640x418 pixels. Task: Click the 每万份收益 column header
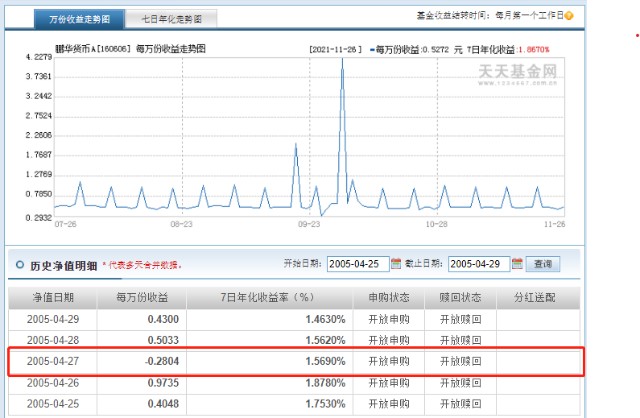pyautogui.click(x=142, y=298)
